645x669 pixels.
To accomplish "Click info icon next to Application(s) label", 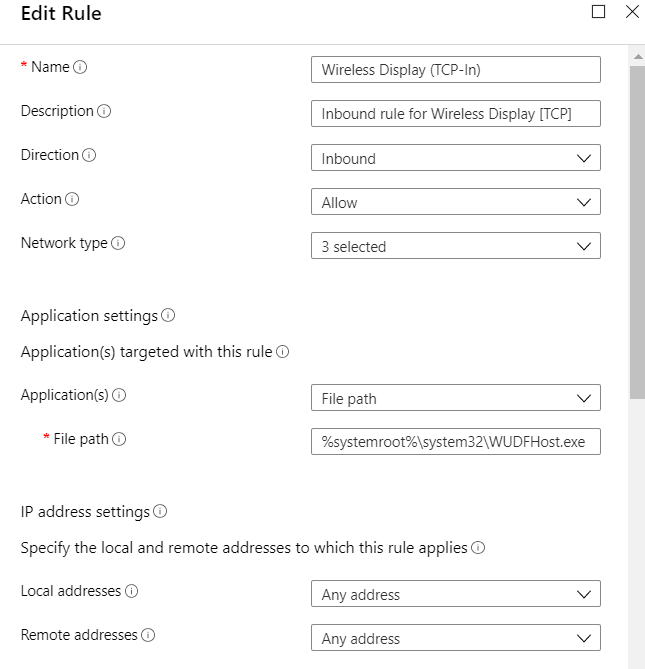I will pyautogui.click(x=119, y=395).
